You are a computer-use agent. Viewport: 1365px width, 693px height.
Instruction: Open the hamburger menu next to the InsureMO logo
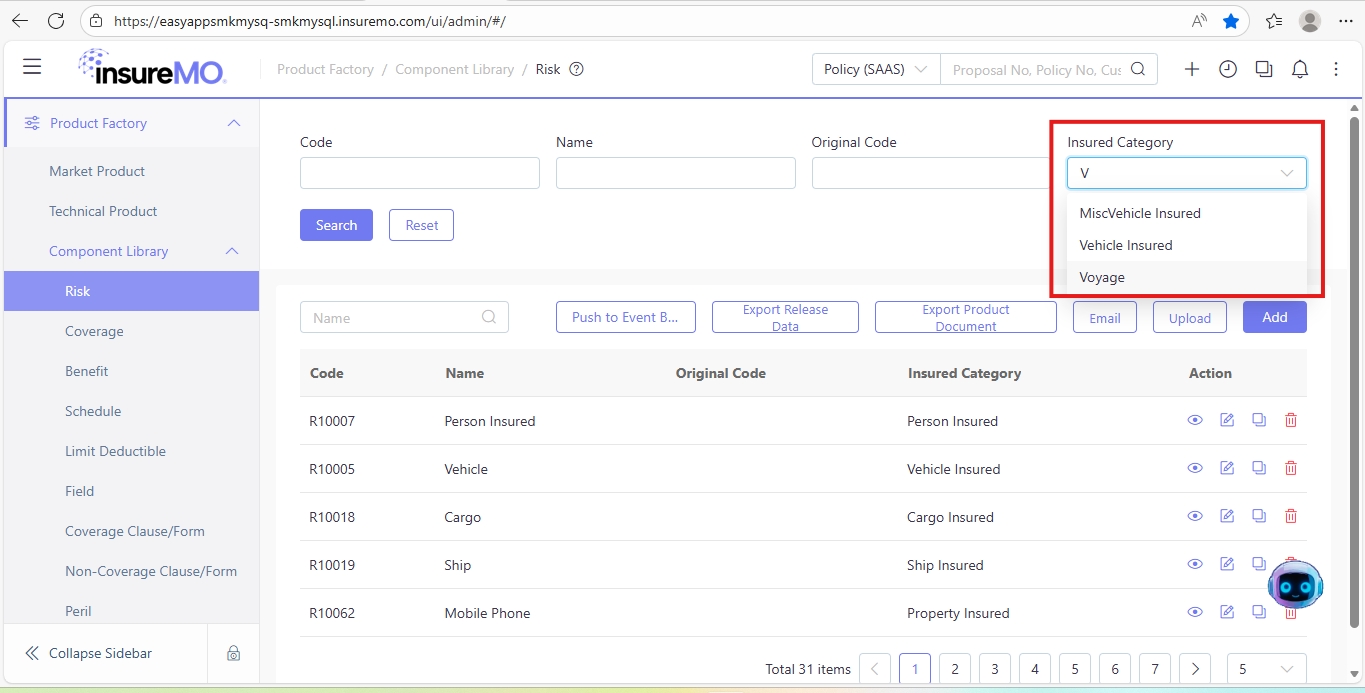(32, 67)
